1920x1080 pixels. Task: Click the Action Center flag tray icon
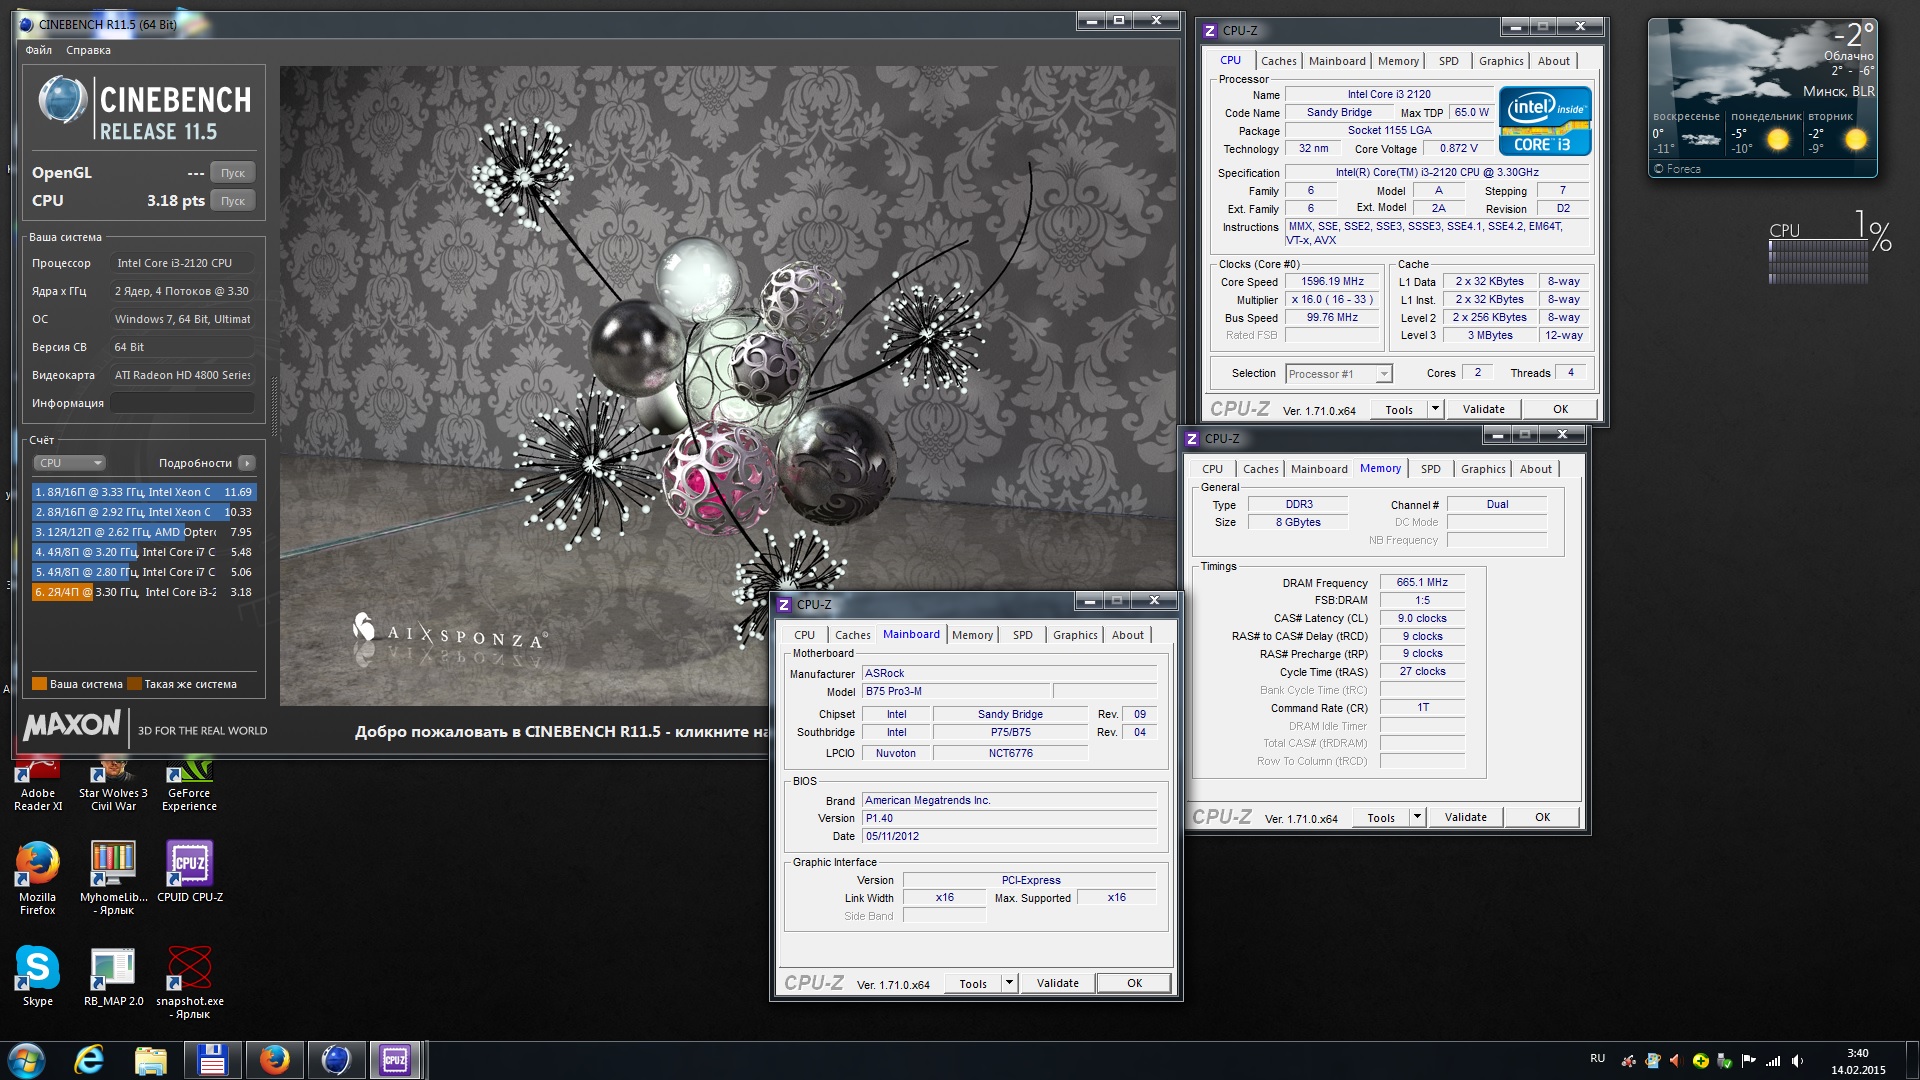pos(1749,1061)
